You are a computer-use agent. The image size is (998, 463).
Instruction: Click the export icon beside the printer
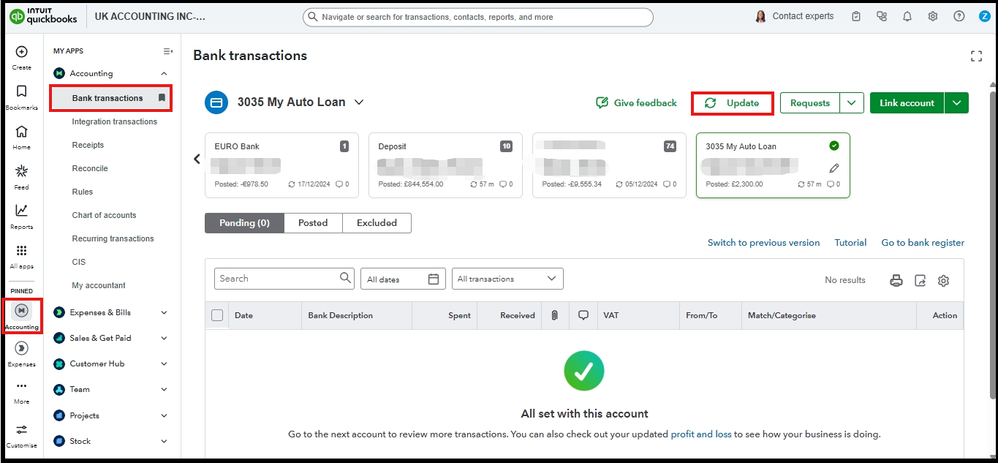pyautogui.click(x=920, y=280)
